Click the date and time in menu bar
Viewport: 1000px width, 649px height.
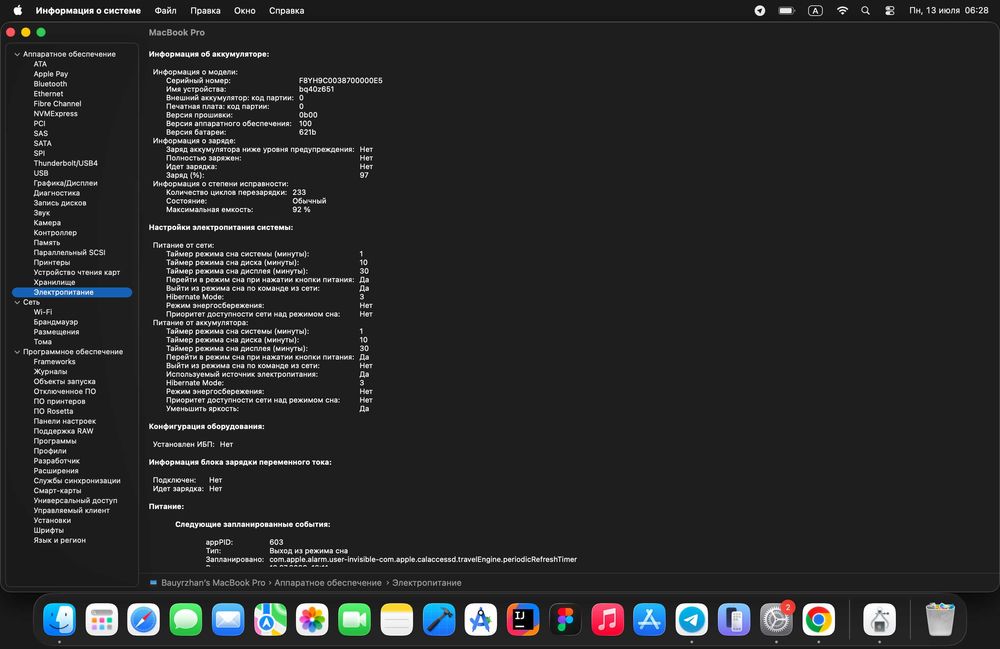point(948,10)
